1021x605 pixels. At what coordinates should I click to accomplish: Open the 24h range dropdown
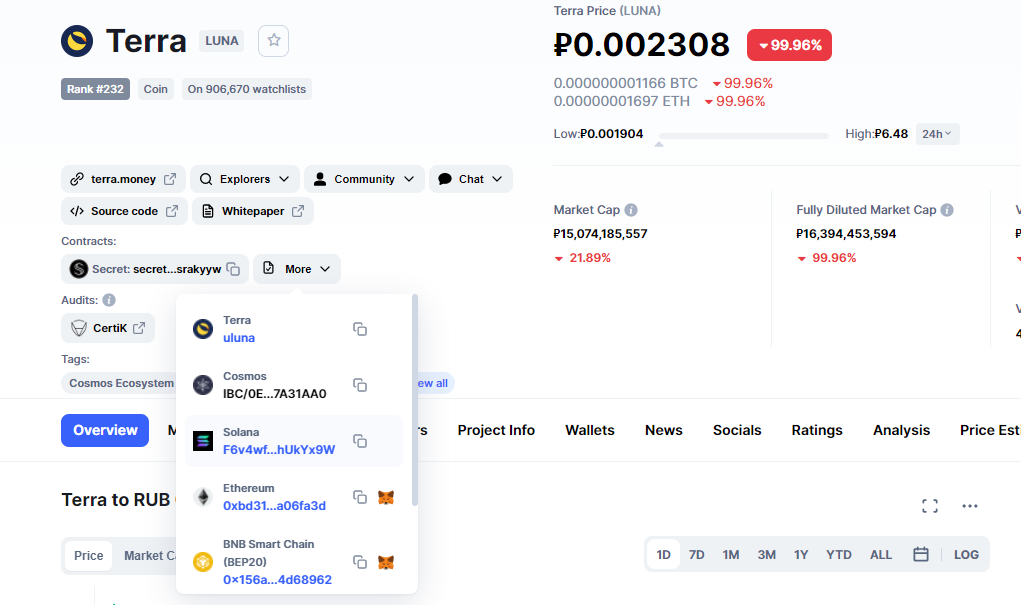tap(937, 134)
